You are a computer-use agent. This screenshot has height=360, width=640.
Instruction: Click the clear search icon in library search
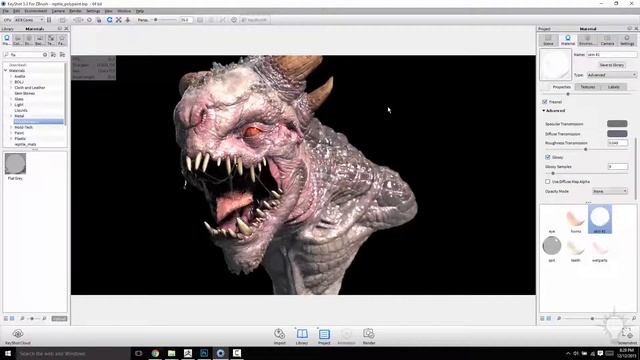[x=45, y=54]
